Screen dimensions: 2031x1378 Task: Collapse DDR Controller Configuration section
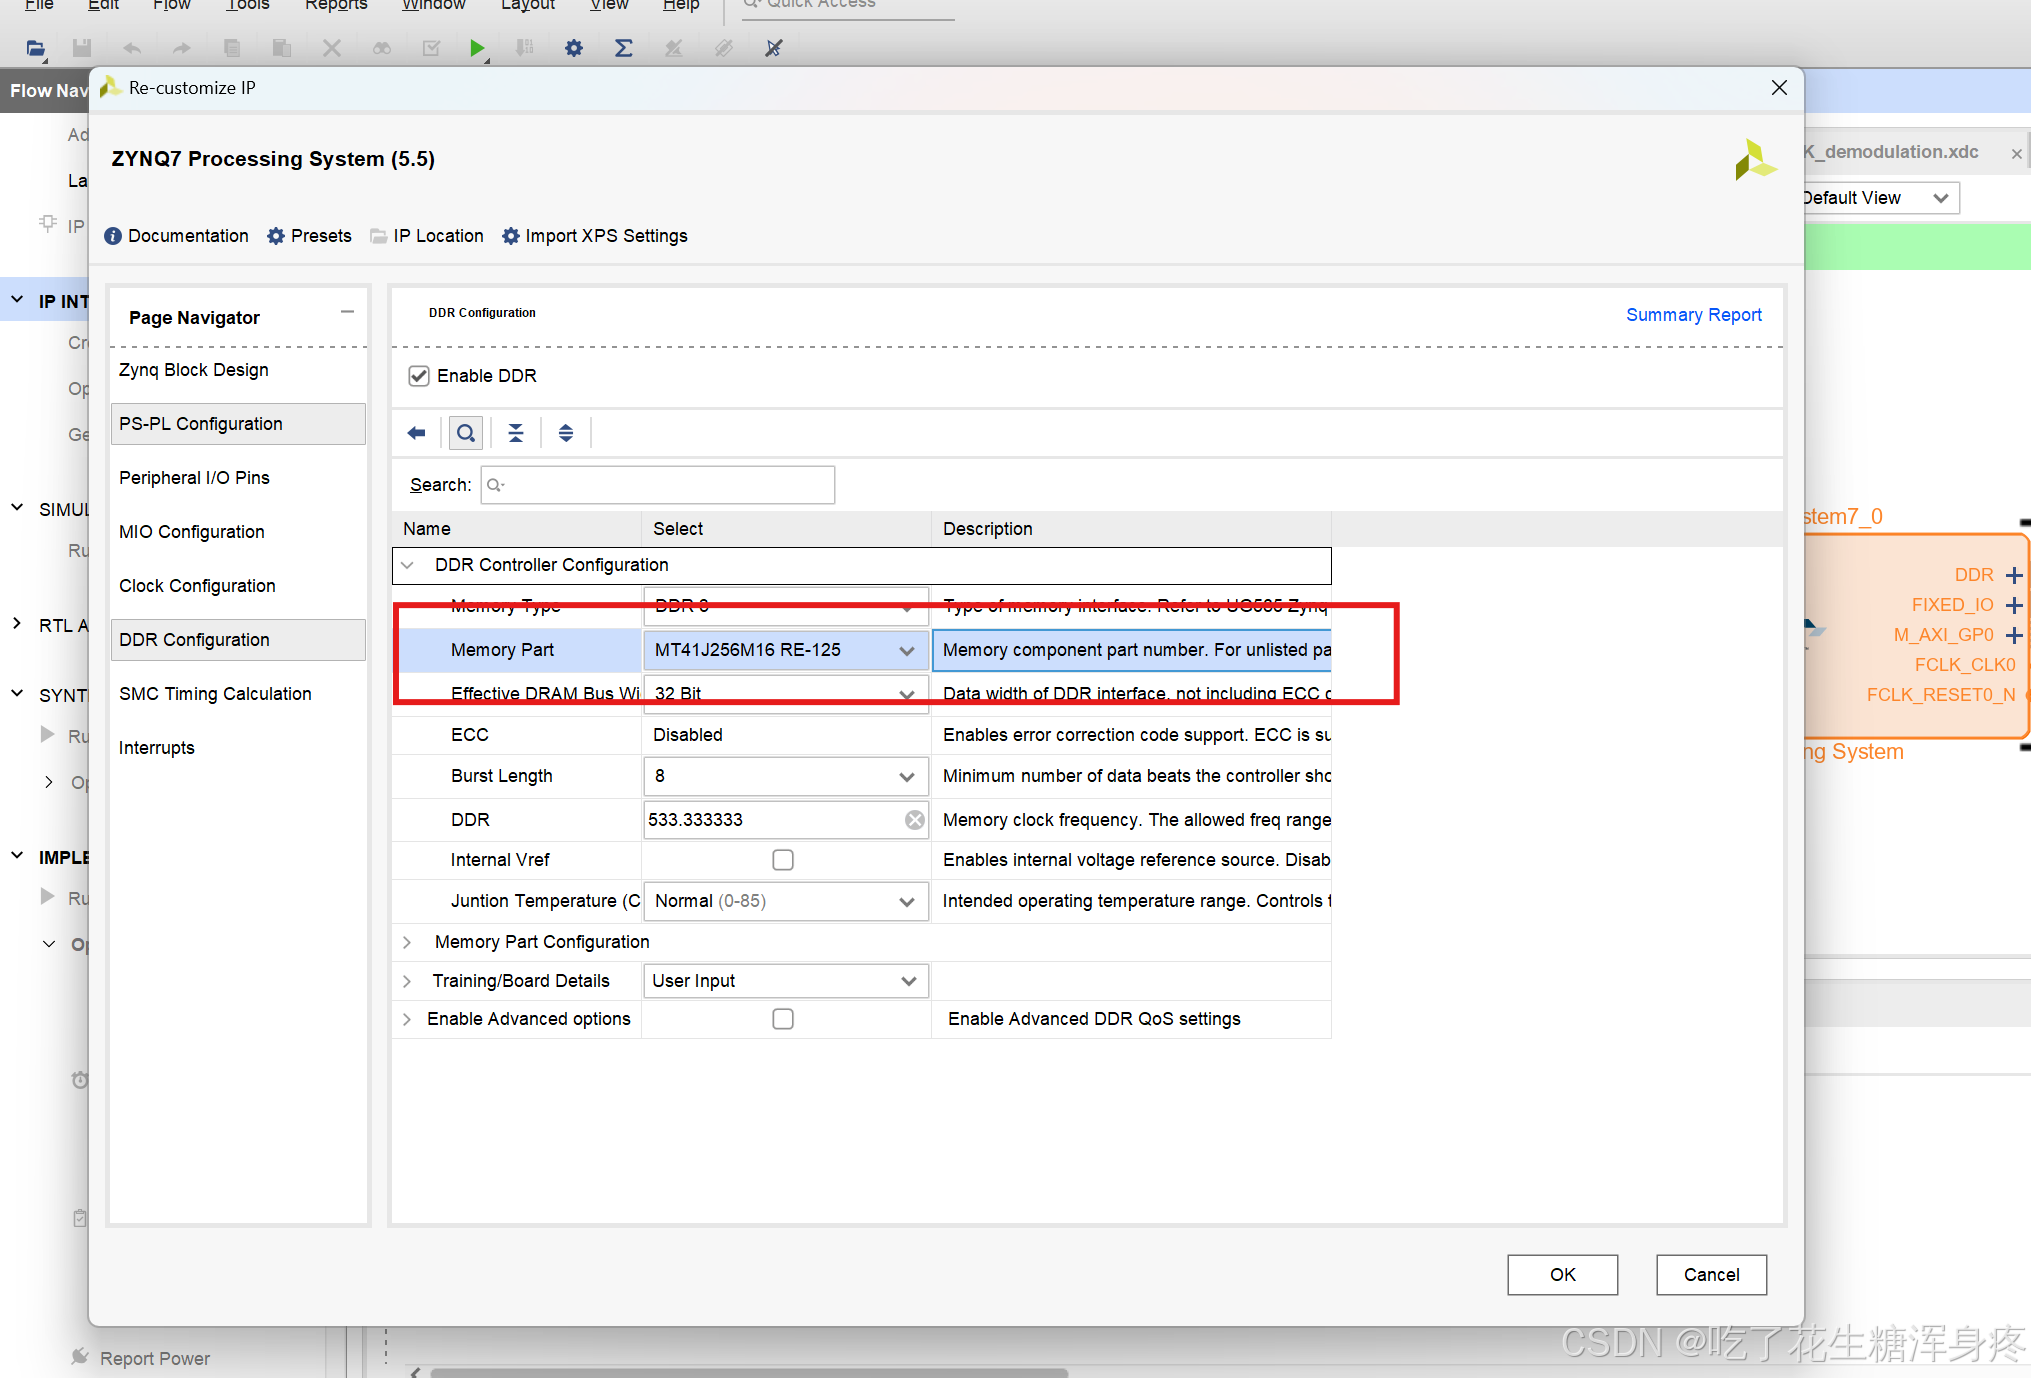(x=407, y=565)
